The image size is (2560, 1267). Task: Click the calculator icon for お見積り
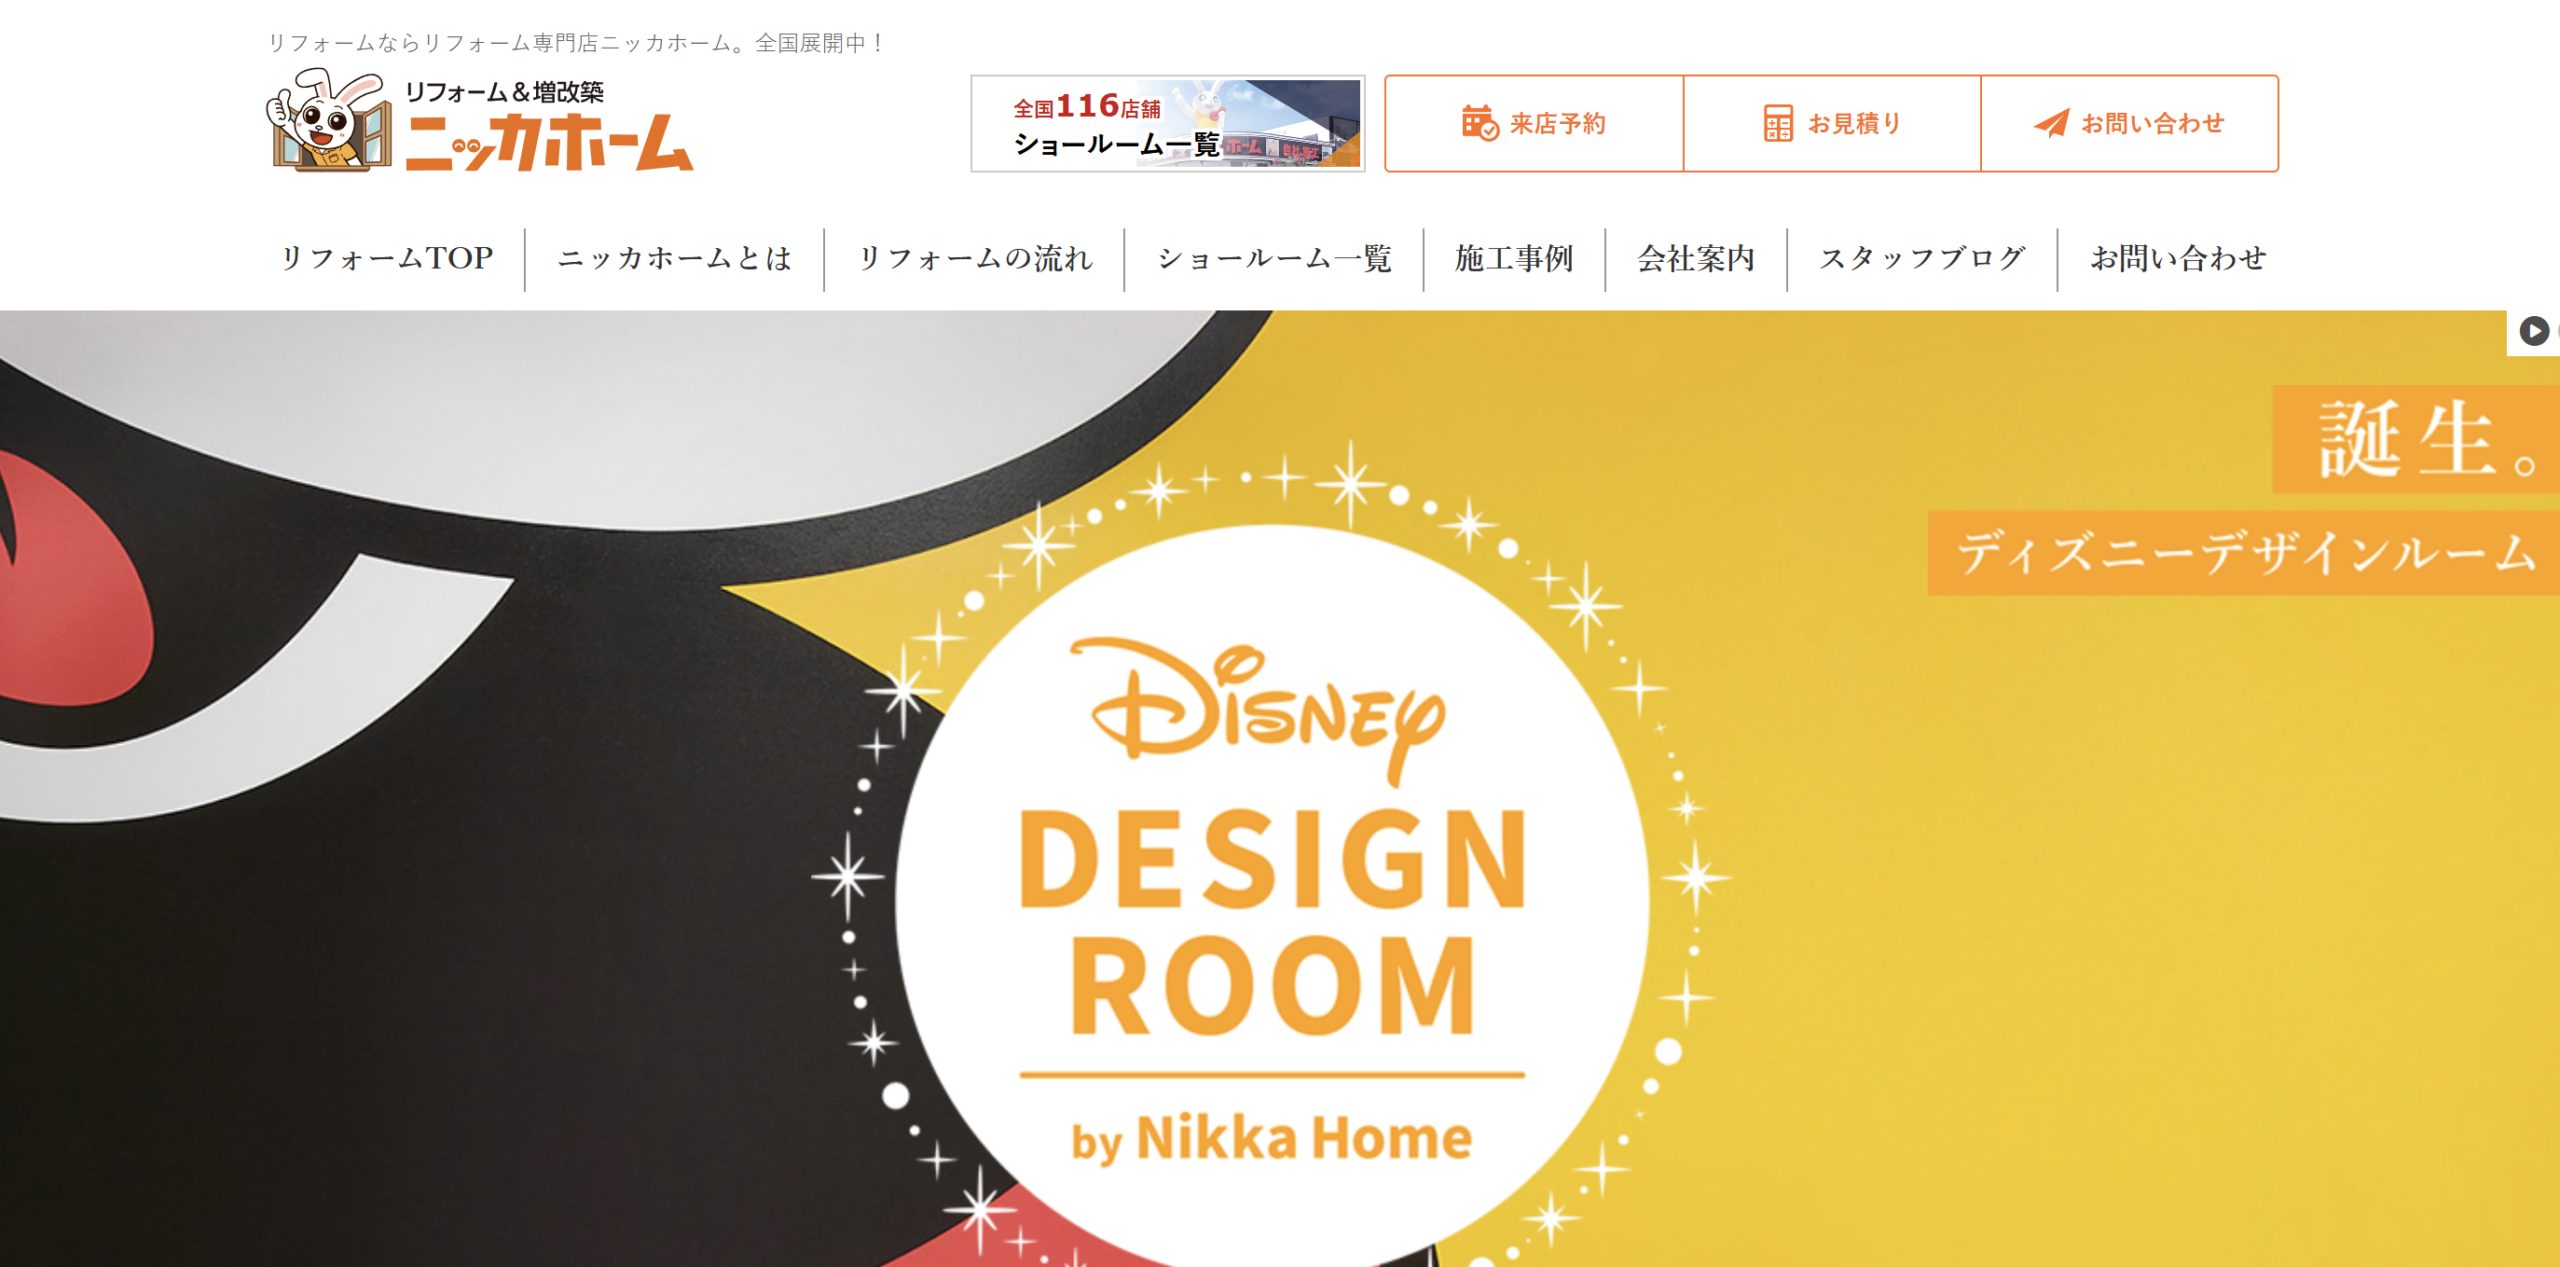[x=1777, y=123]
